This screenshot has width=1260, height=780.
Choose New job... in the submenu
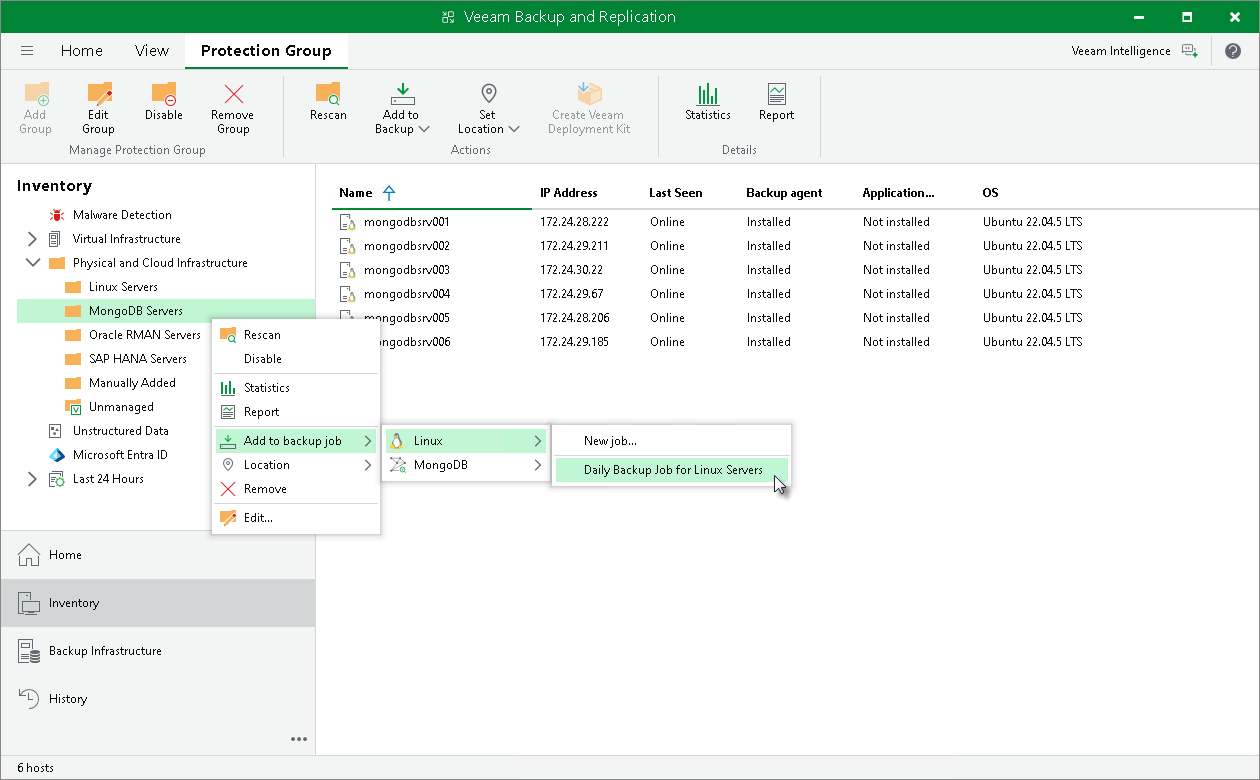point(610,441)
